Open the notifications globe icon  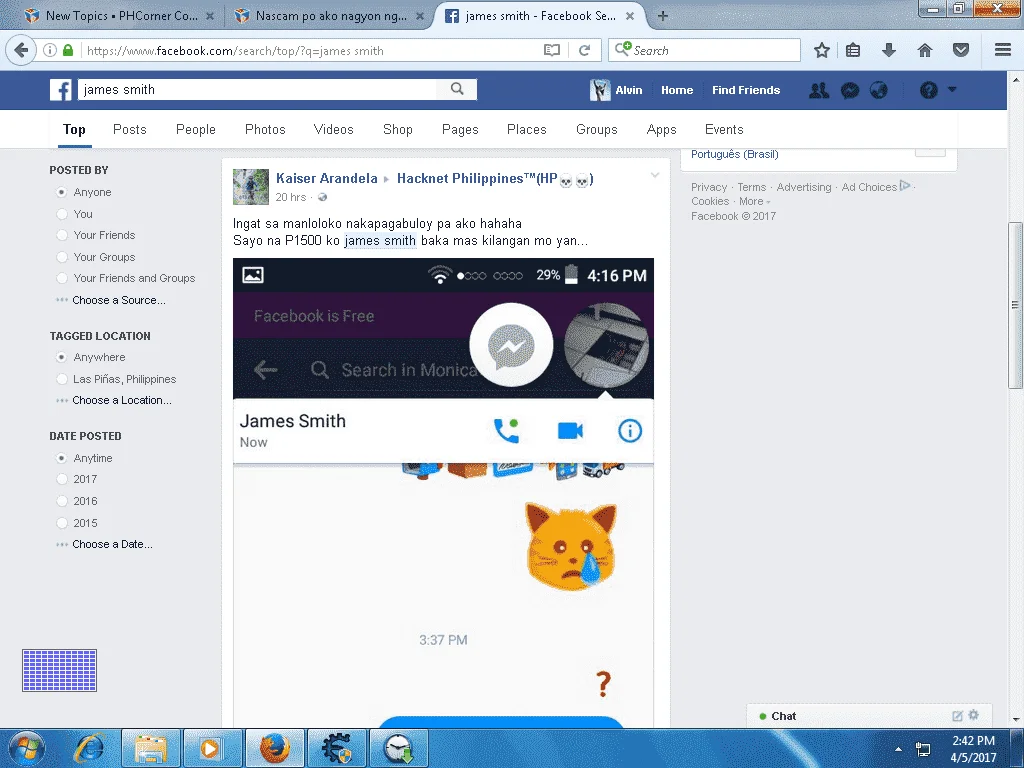(x=879, y=90)
